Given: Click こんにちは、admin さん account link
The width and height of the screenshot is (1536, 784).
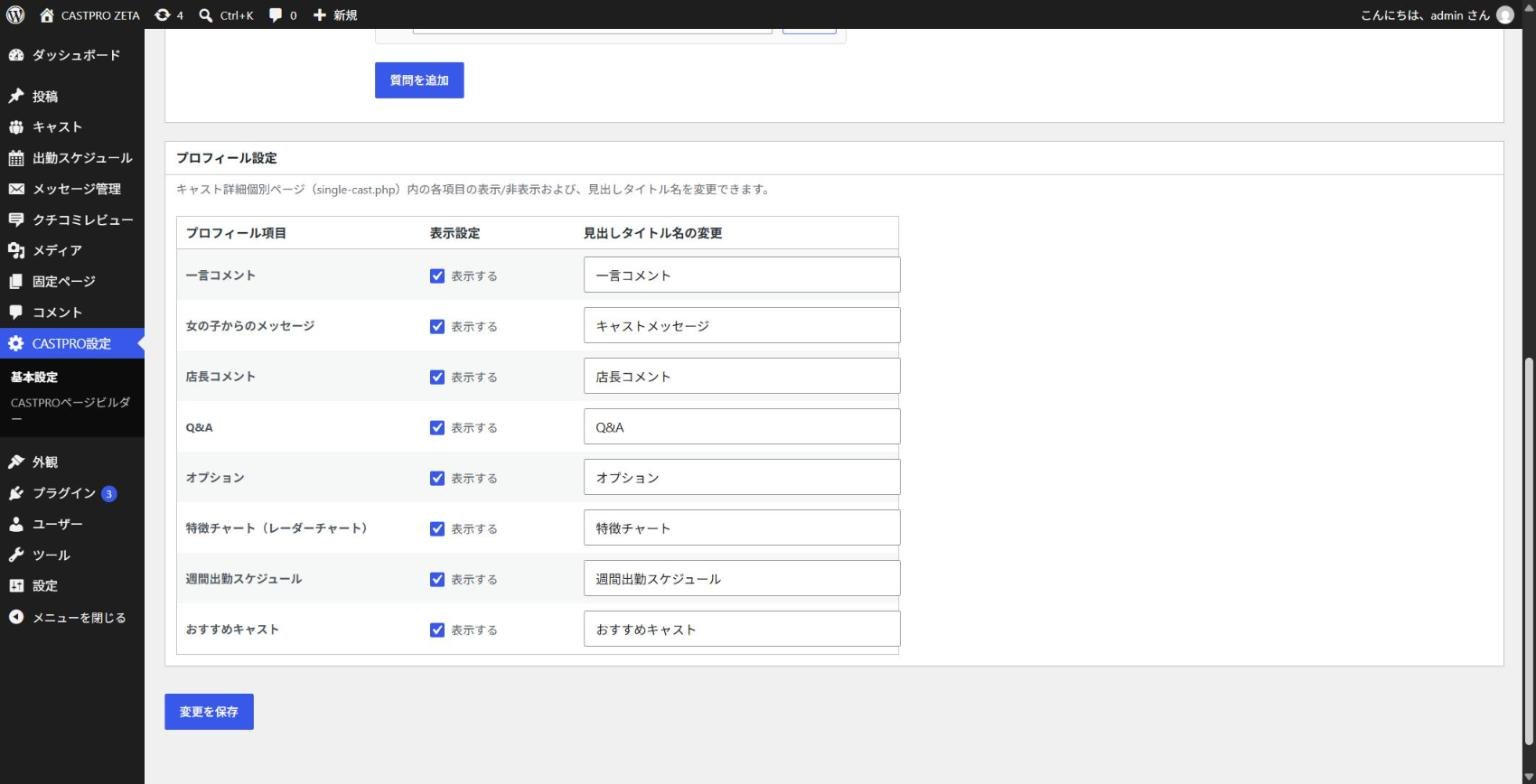Looking at the screenshot, I should coord(1425,15).
